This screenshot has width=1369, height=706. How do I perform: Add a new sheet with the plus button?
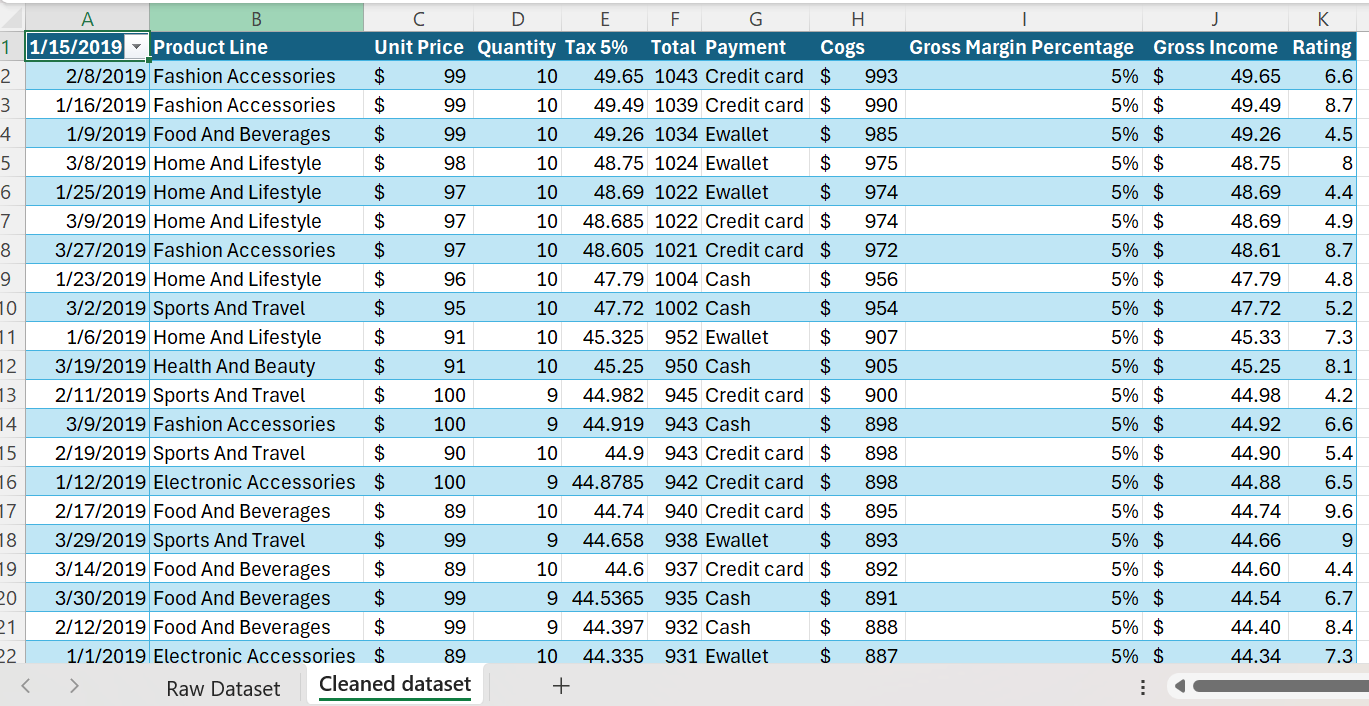(x=561, y=686)
